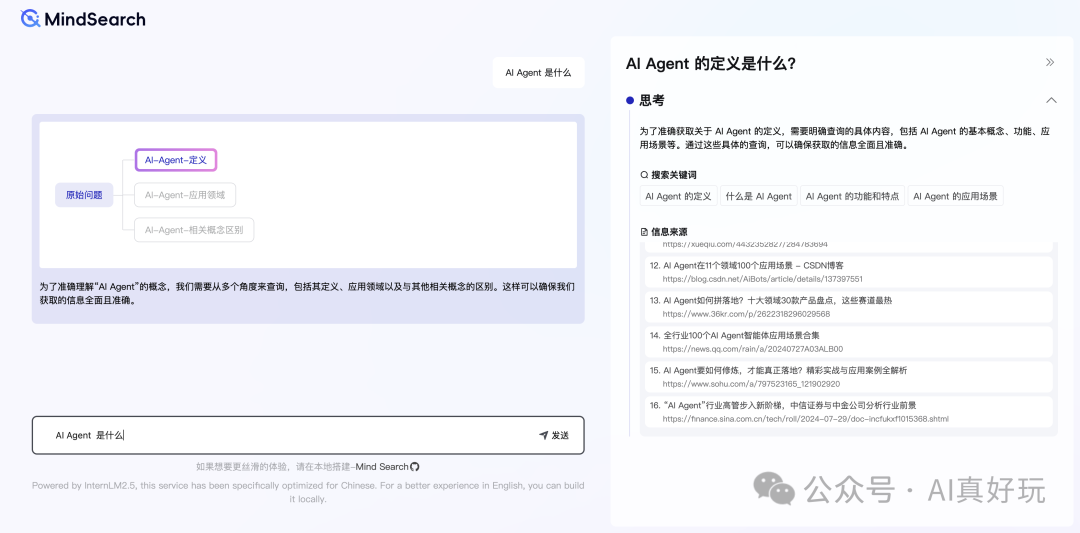Click the blog.csdn.net URL
Image resolution: width=1080 pixels, height=533 pixels.
[762, 279]
